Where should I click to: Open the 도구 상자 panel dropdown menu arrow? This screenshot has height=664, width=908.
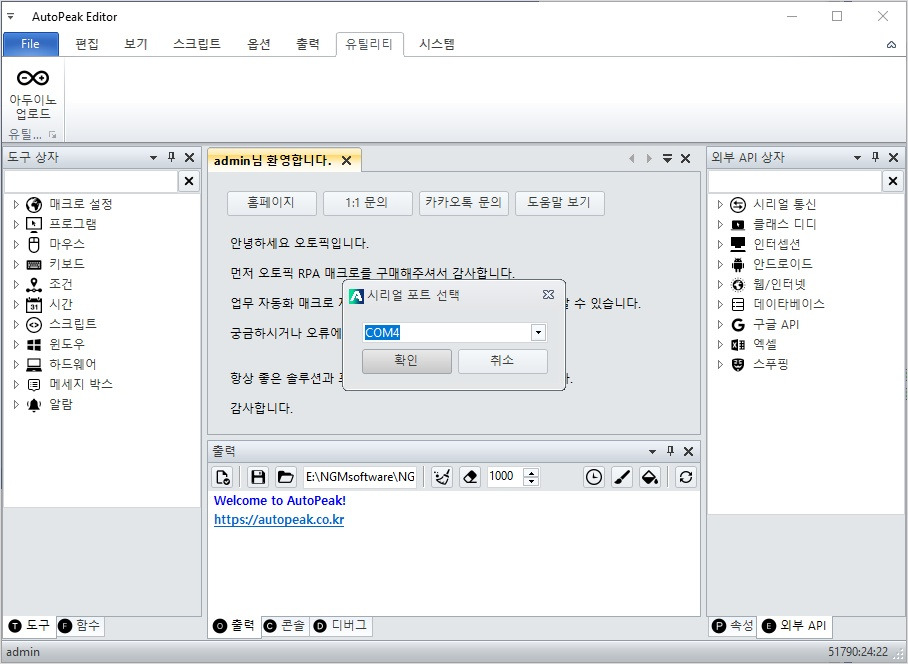pyautogui.click(x=153, y=157)
